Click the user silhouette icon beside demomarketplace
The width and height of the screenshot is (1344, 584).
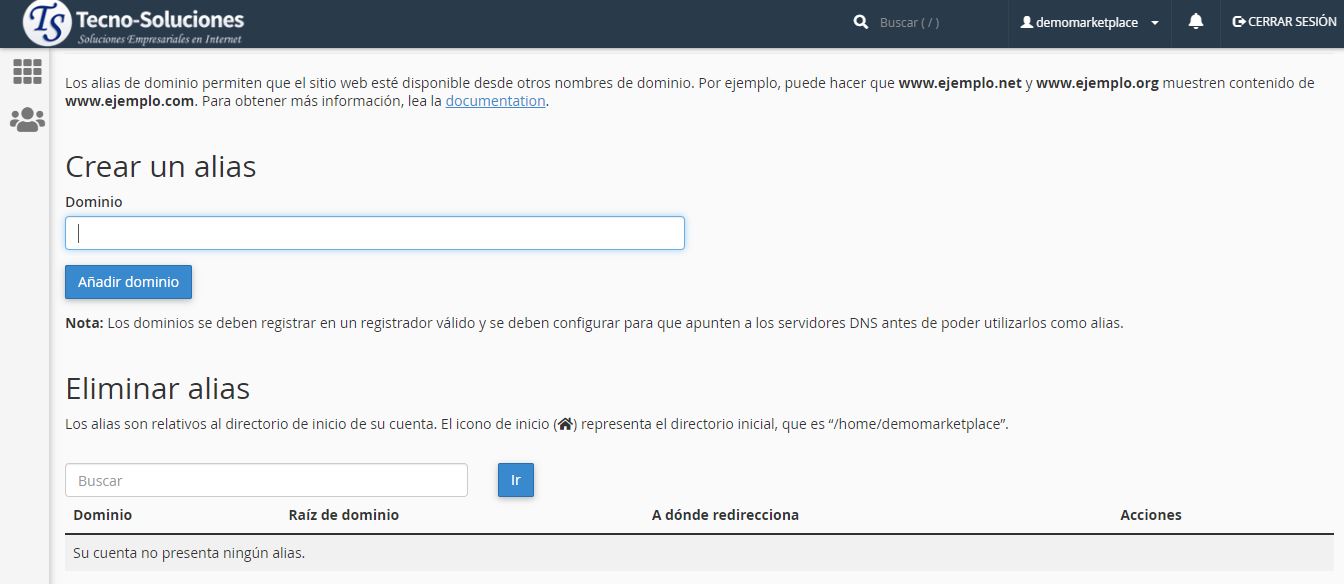1026,22
